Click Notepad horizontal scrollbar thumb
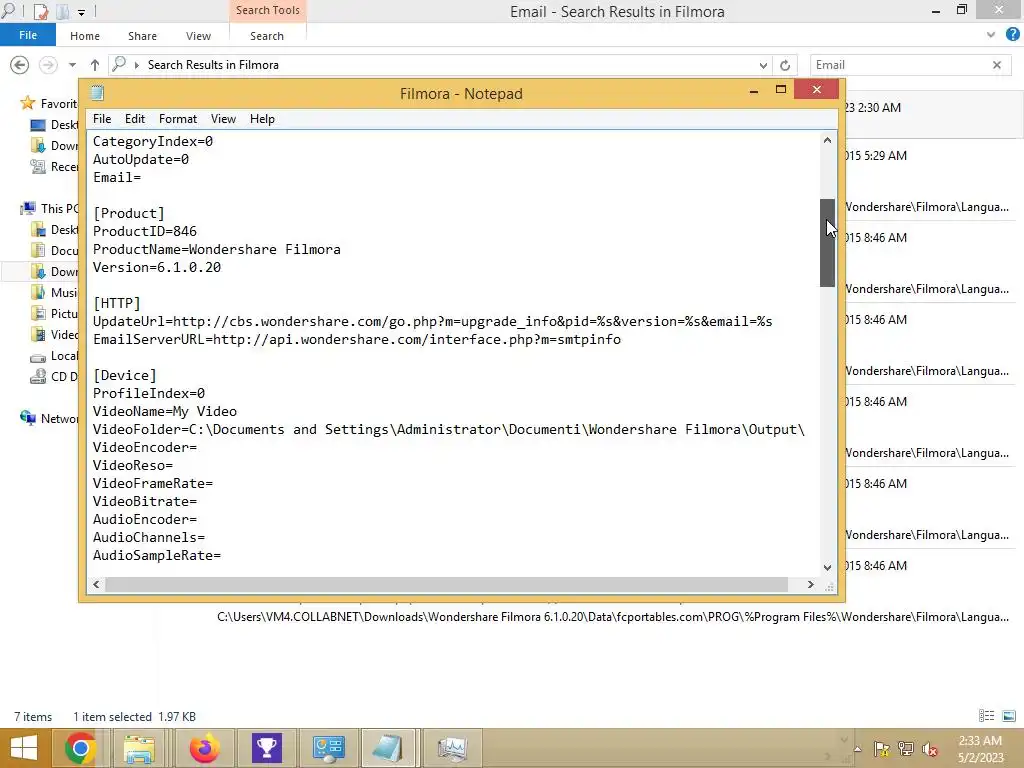Image resolution: width=1024 pixels, height=768 pixels. pos(446,584)
